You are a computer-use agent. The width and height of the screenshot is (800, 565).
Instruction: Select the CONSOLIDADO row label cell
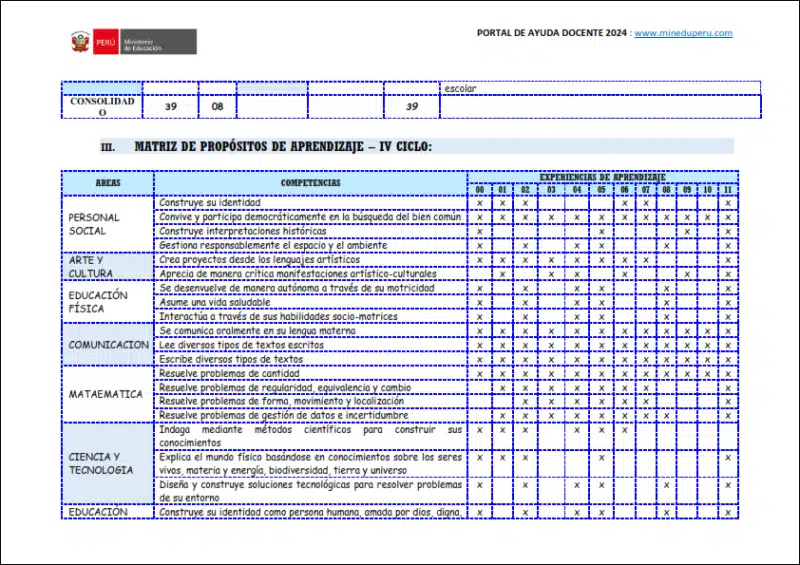point(102,107)
